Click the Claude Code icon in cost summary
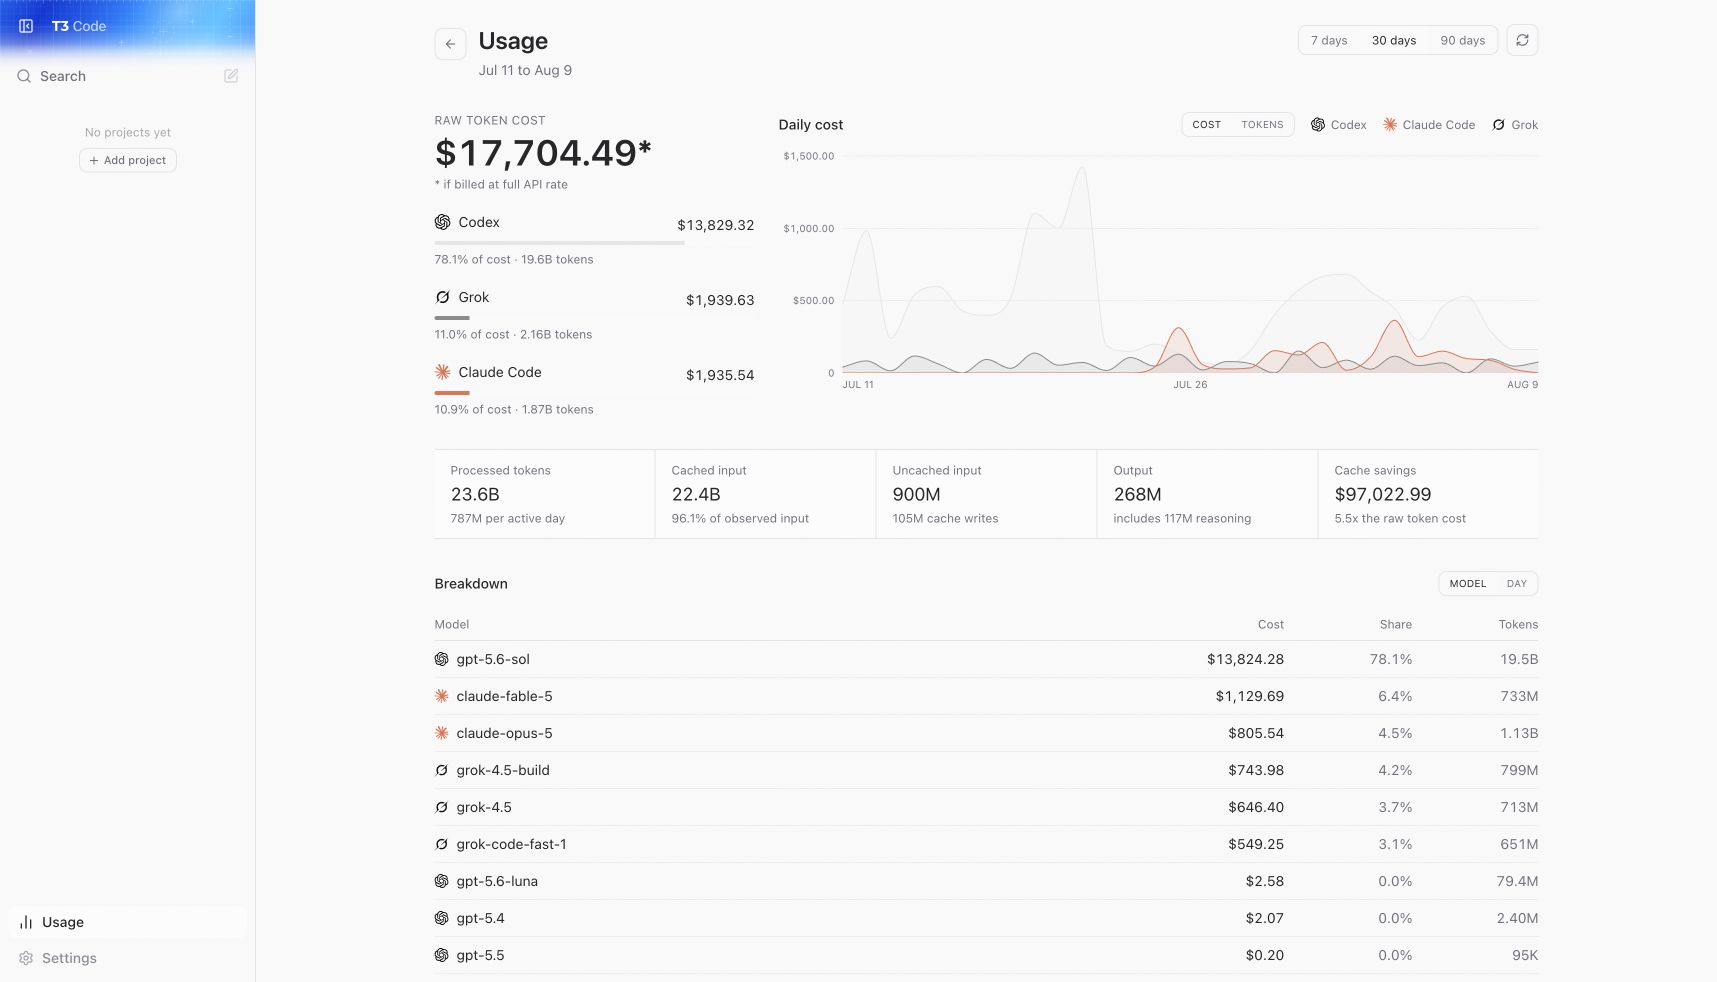 (x=442, y=372)
